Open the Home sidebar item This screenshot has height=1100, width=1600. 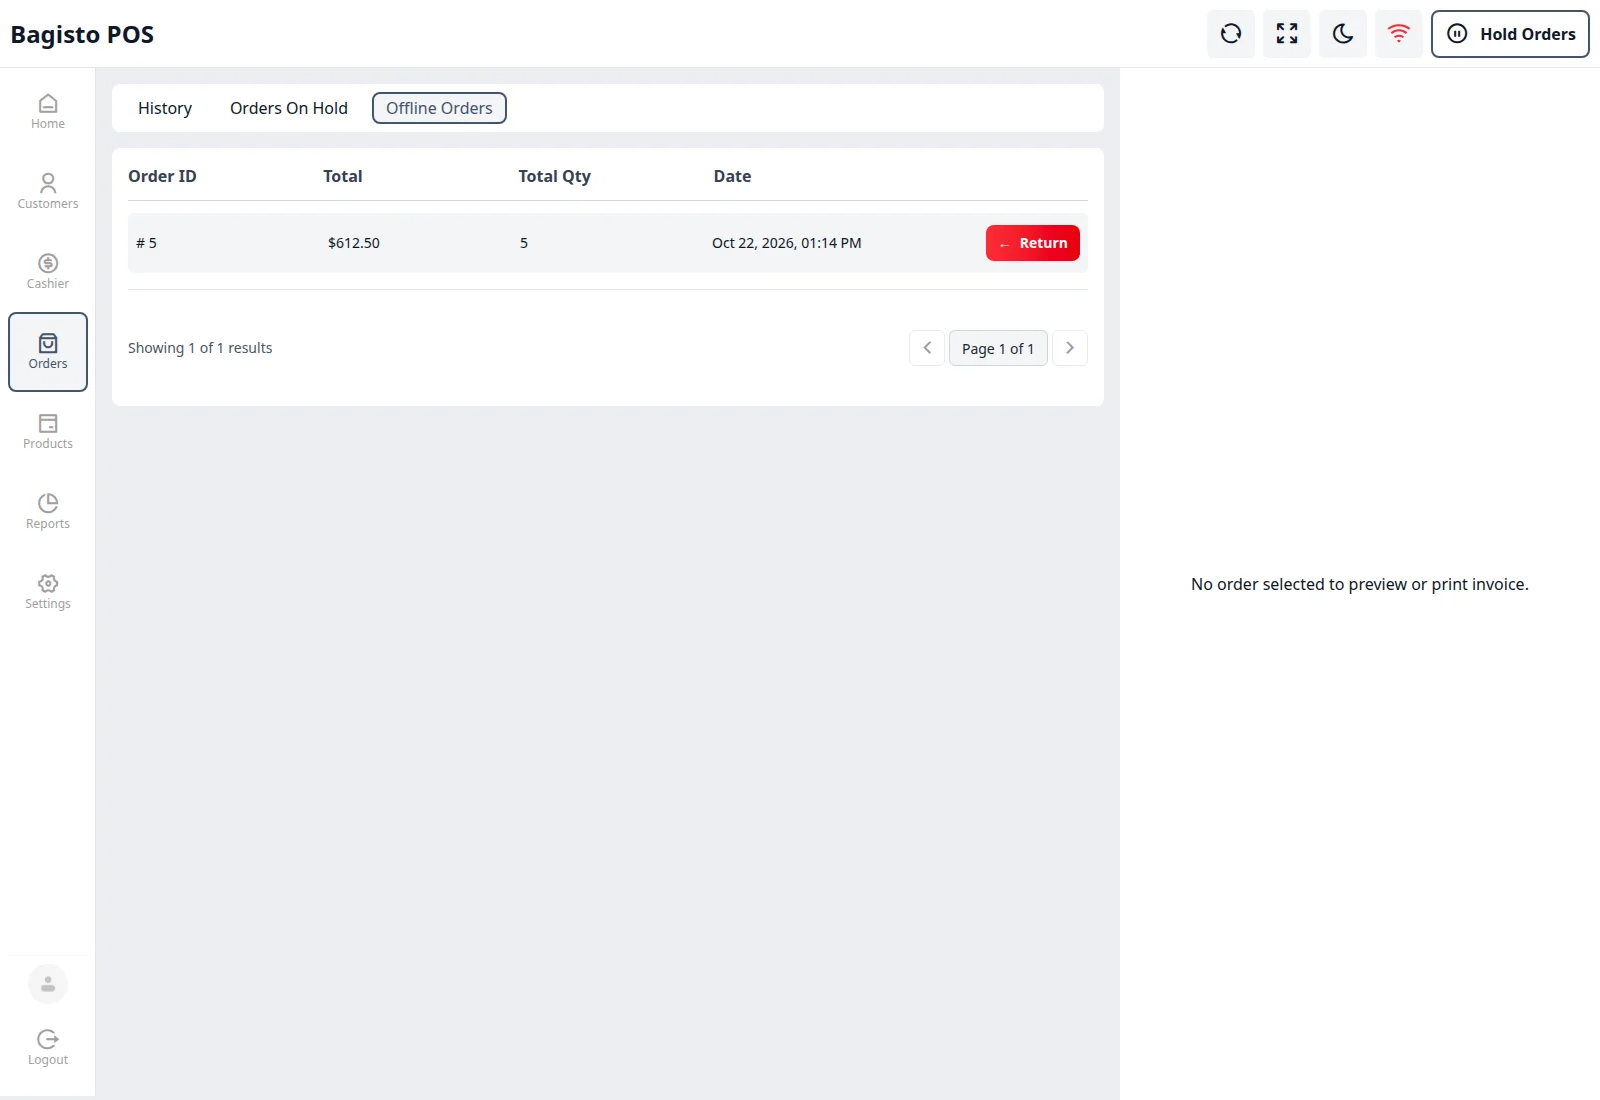48,112
